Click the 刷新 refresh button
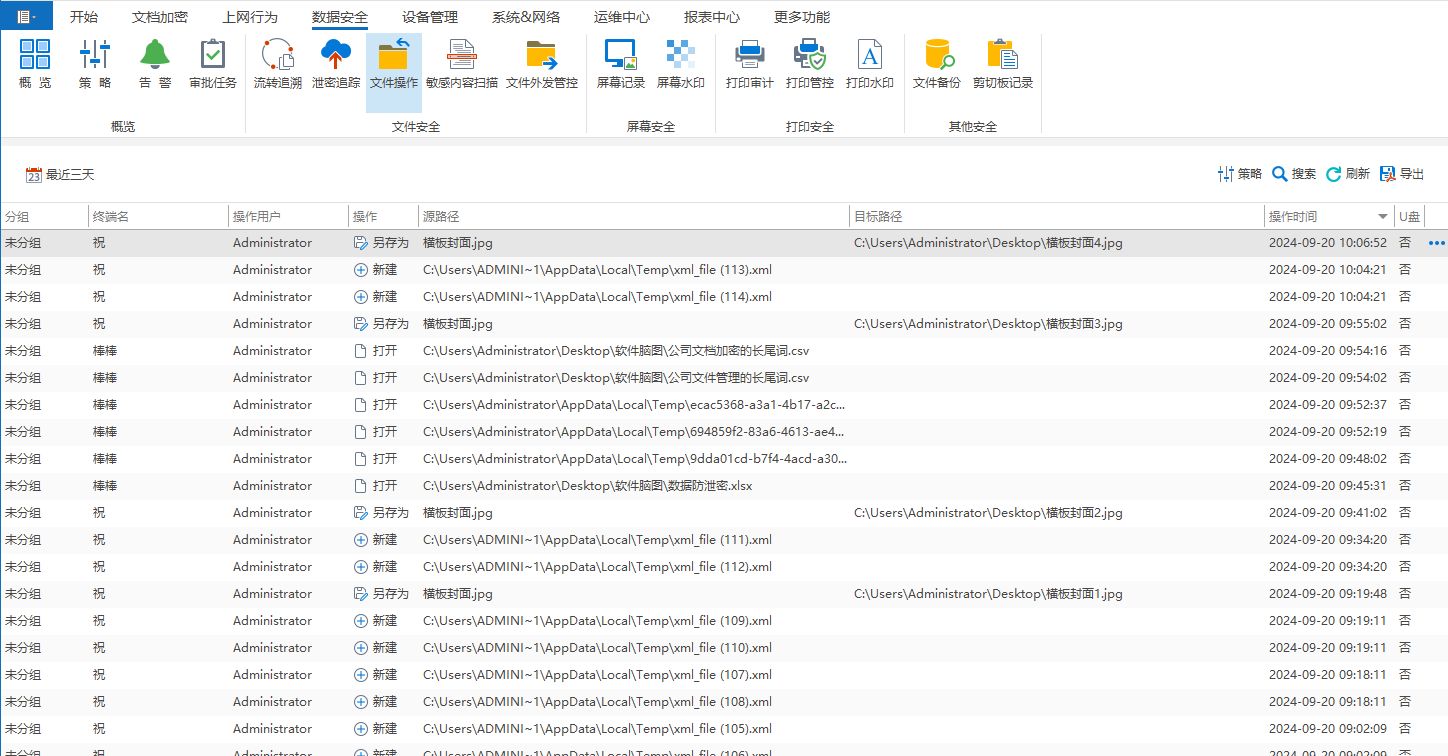 (x=1348, y=174)
